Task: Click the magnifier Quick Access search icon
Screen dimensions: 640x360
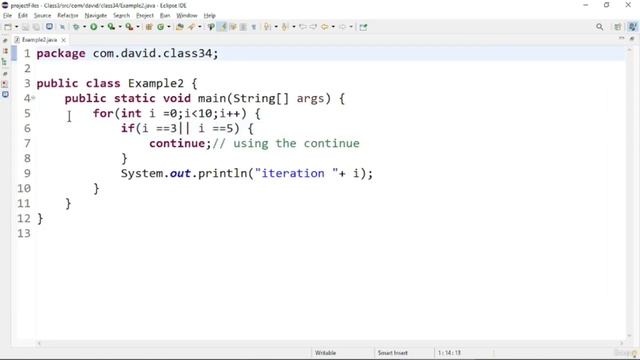Action: tap(599, 27)
